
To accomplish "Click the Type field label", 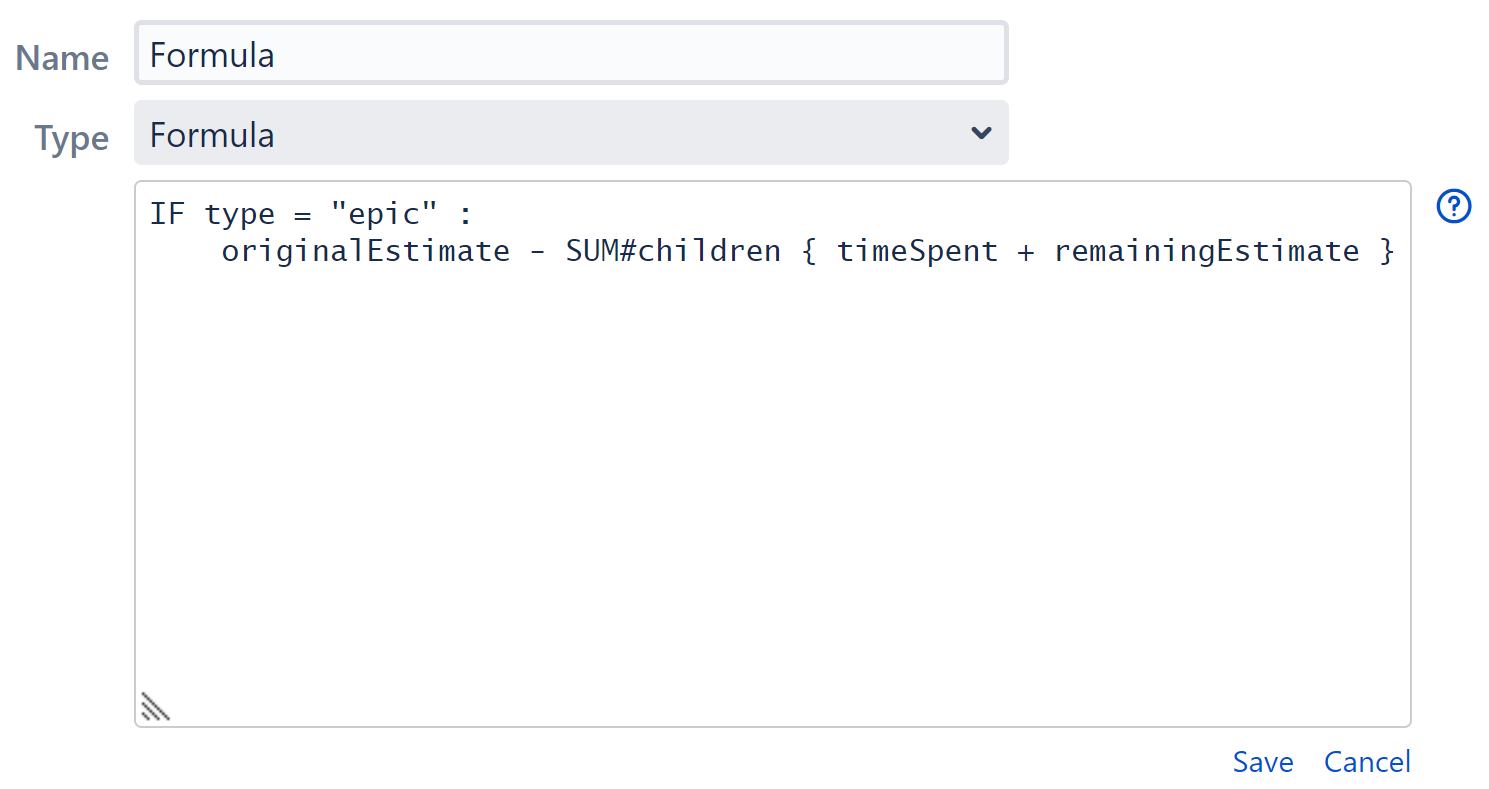I will click(72, 138).
